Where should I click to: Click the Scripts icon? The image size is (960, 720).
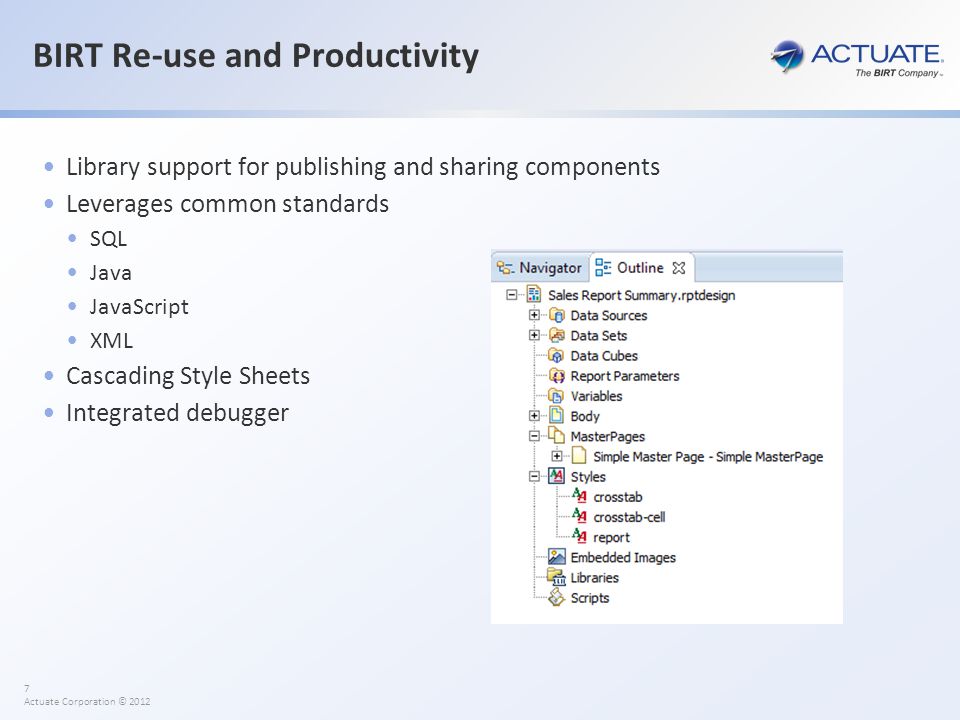click(x=557, y=597)
